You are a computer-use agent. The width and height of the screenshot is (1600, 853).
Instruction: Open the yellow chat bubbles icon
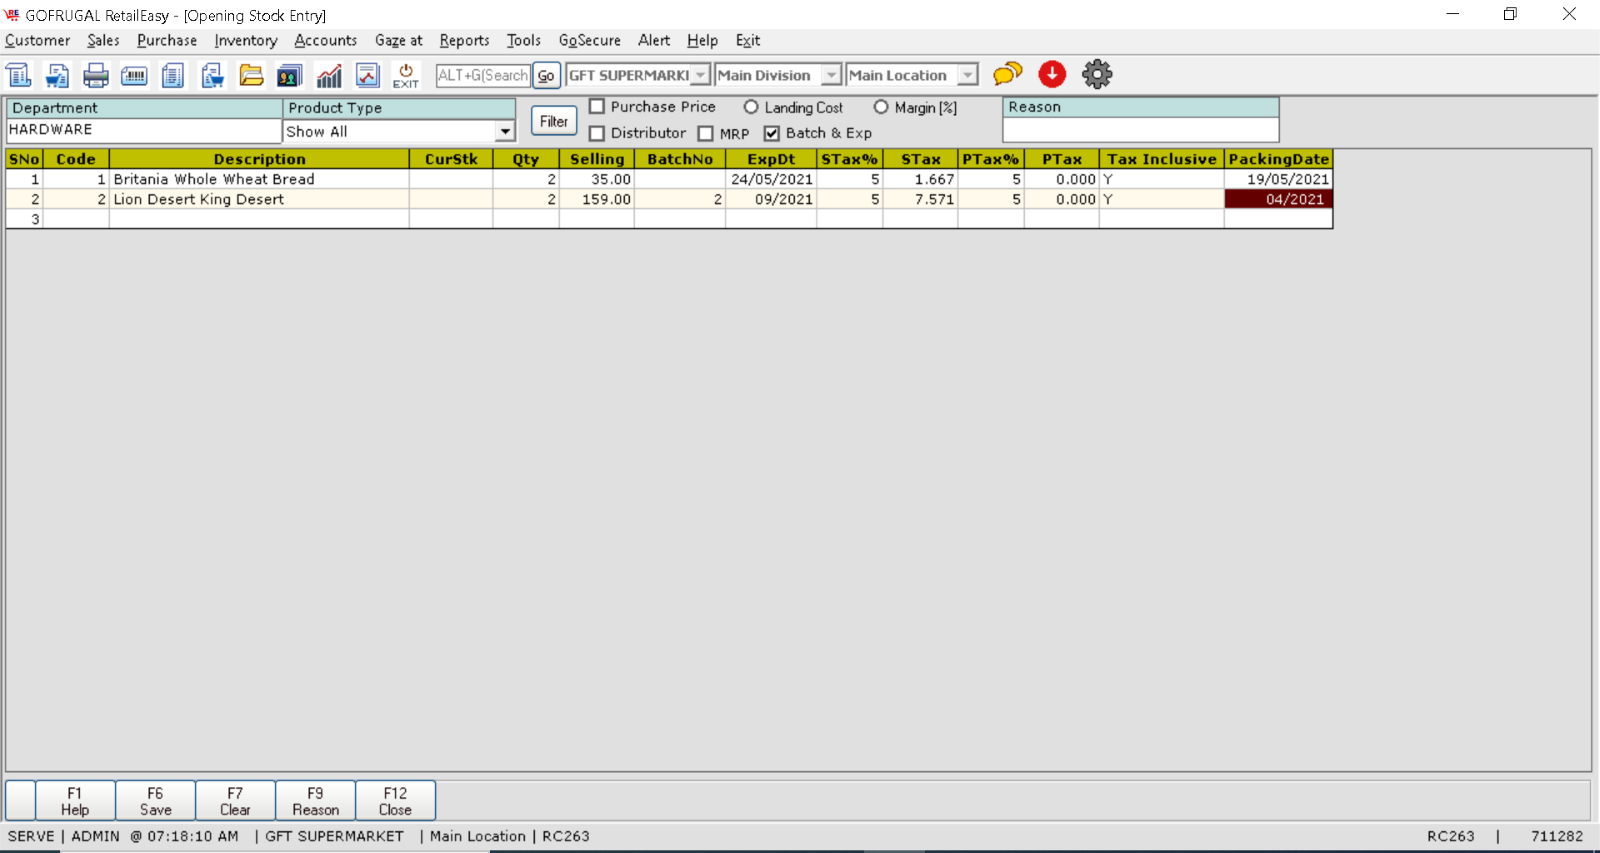click(x=1008, y=74)
